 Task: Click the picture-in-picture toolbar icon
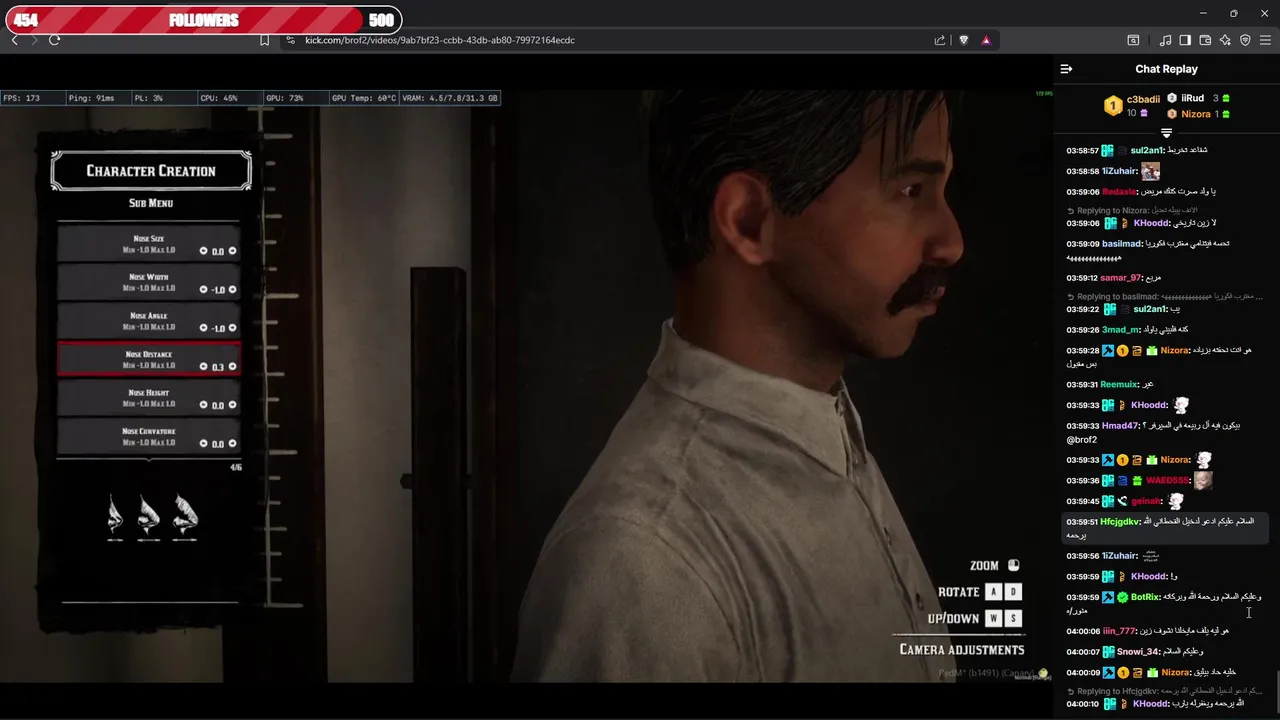coord(1133,40)
